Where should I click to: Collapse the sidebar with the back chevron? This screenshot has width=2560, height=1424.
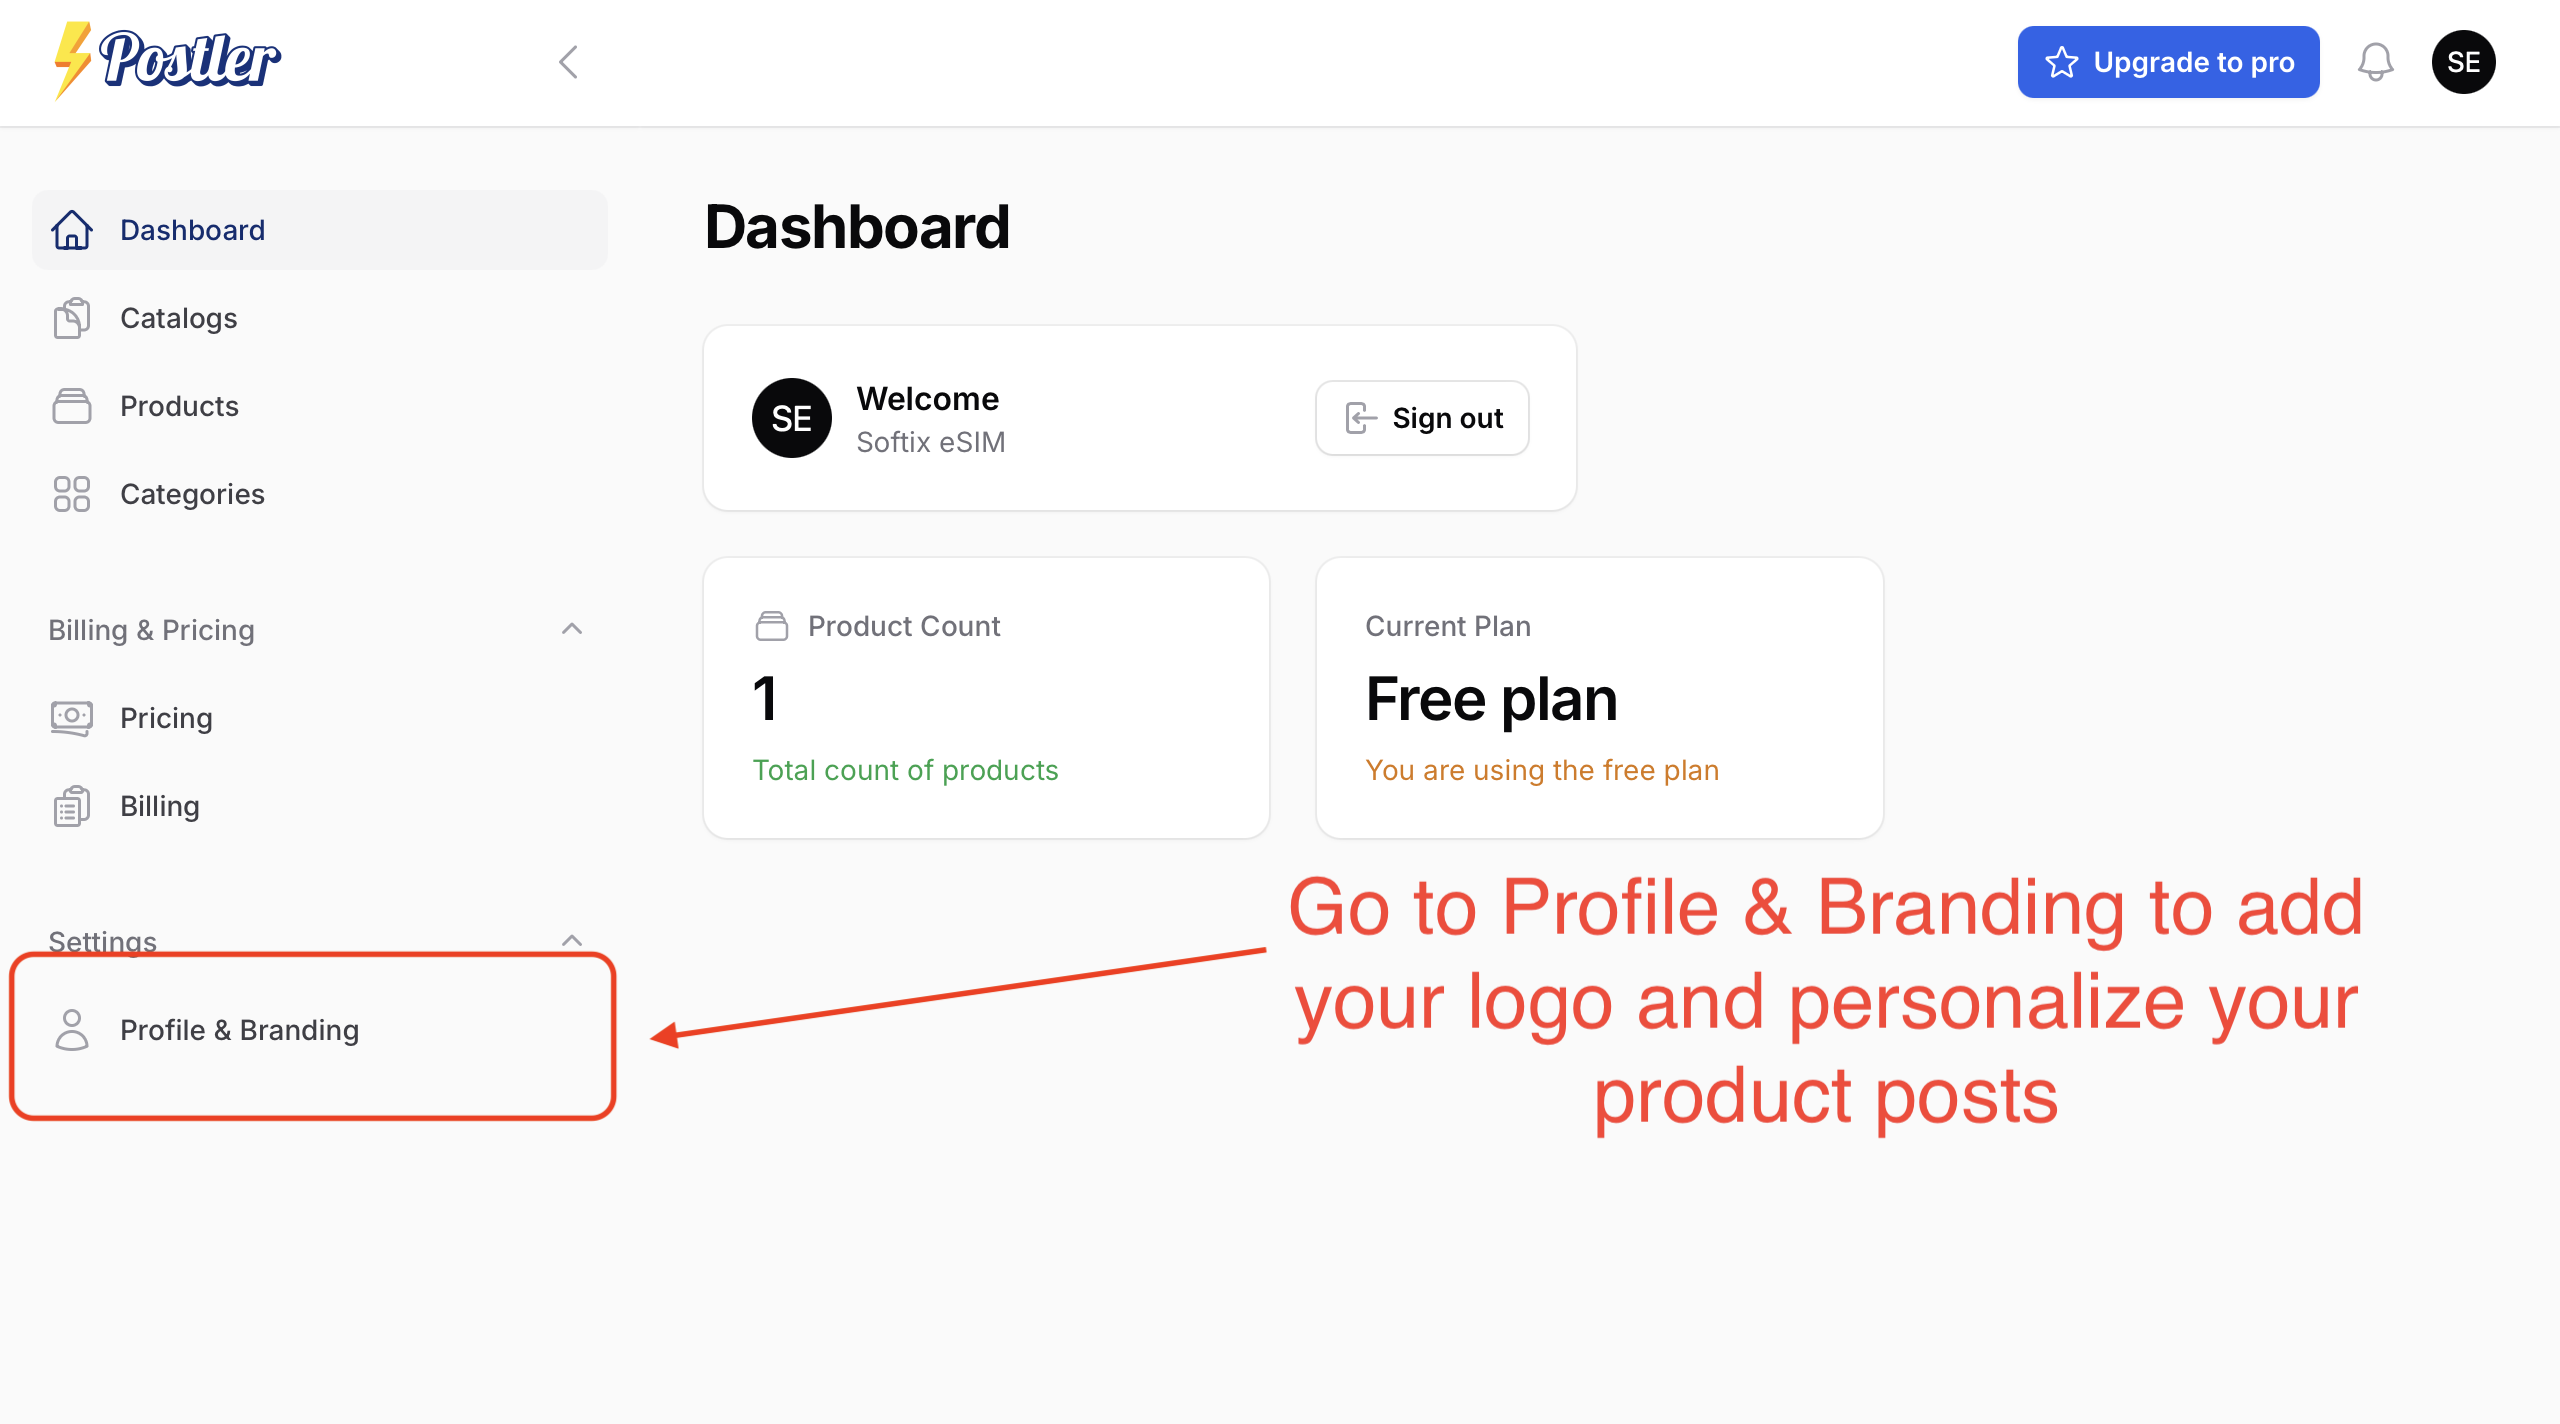(x=567, y=61)
